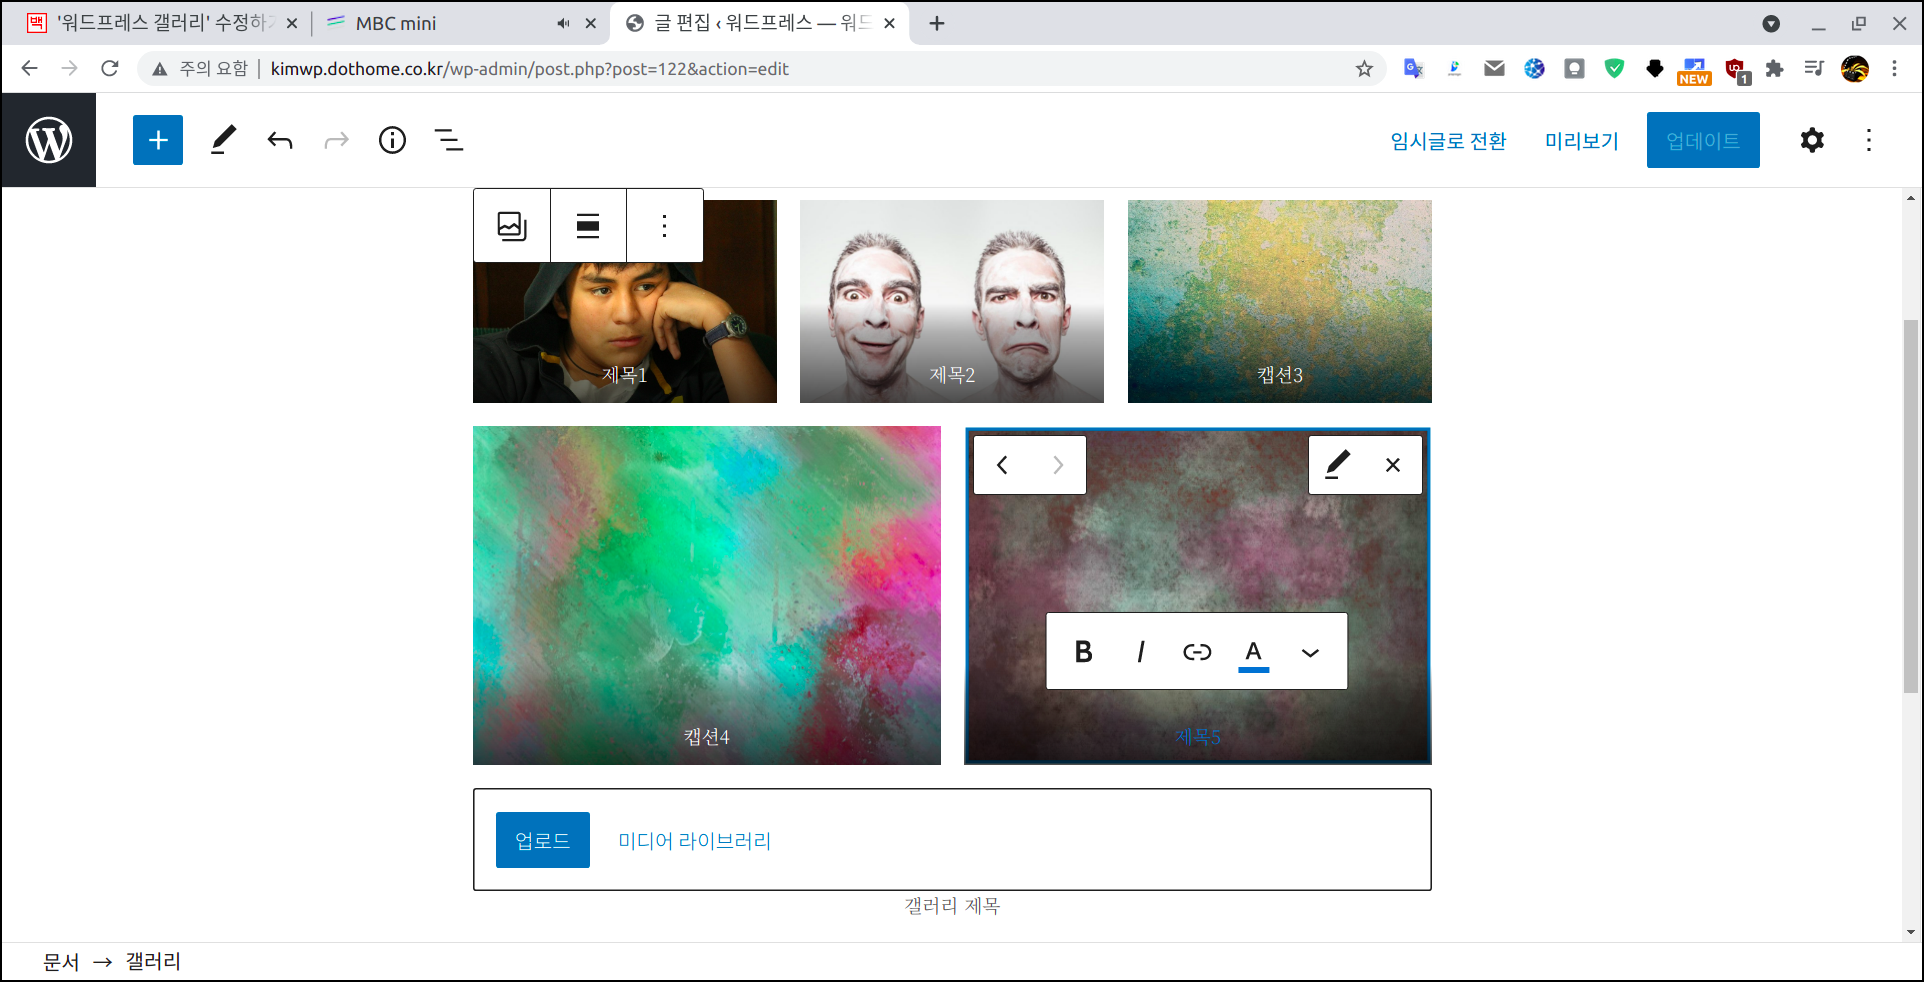Open editor options three-dot menu

1868,140
